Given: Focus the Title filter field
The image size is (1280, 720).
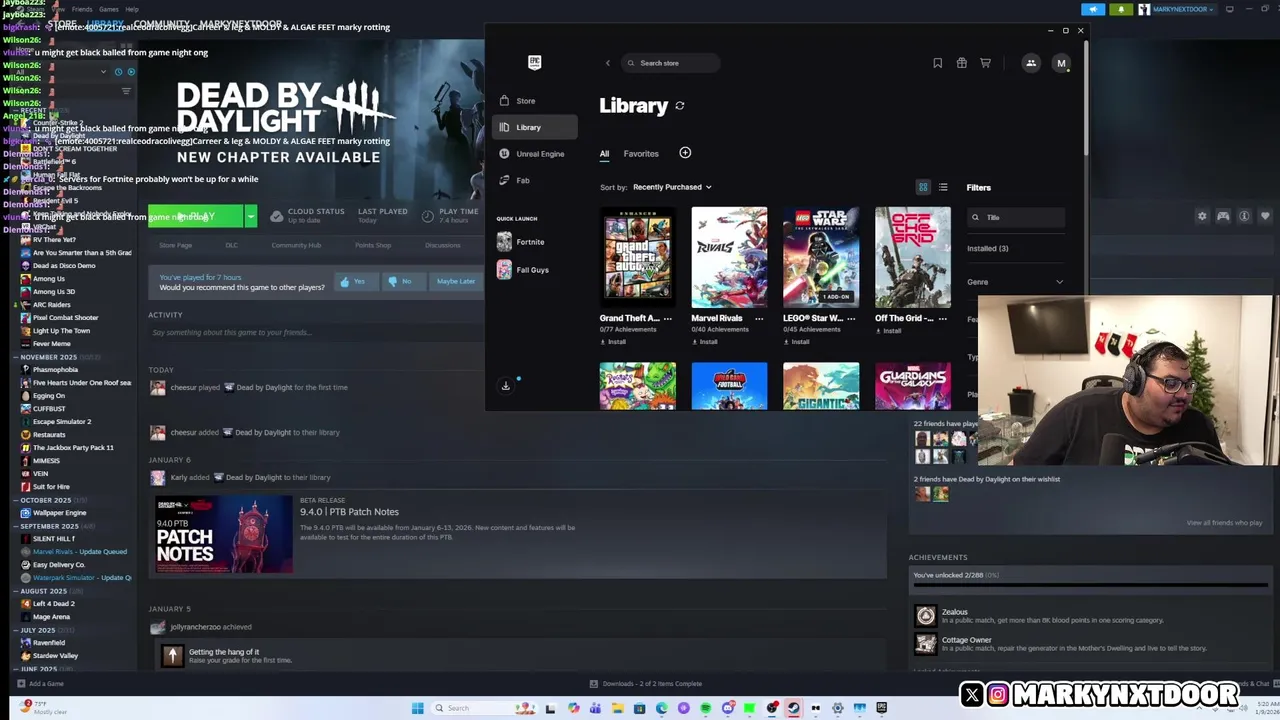Looking at the screenshot, I should click(x=1015, y=217).
